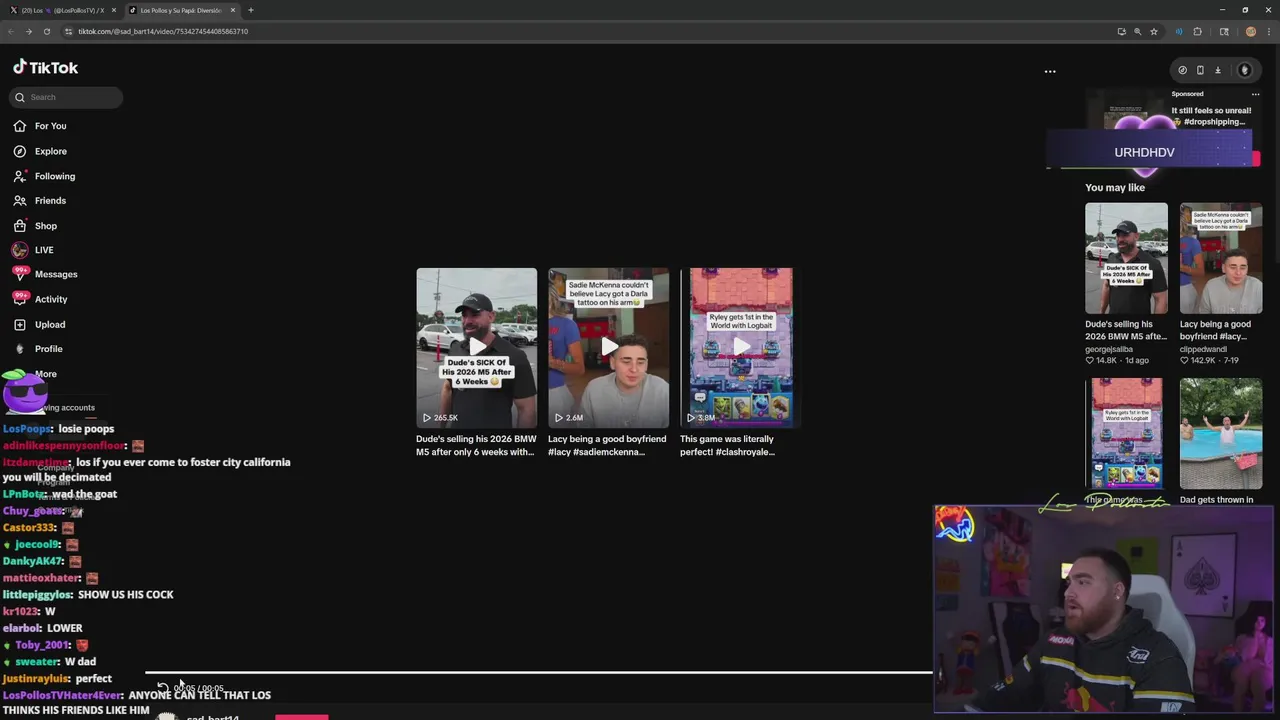The width and height of the screenshot is (1280, 720).
Task: Open the clippedwandl creator link
Action: pos(1203,349)
